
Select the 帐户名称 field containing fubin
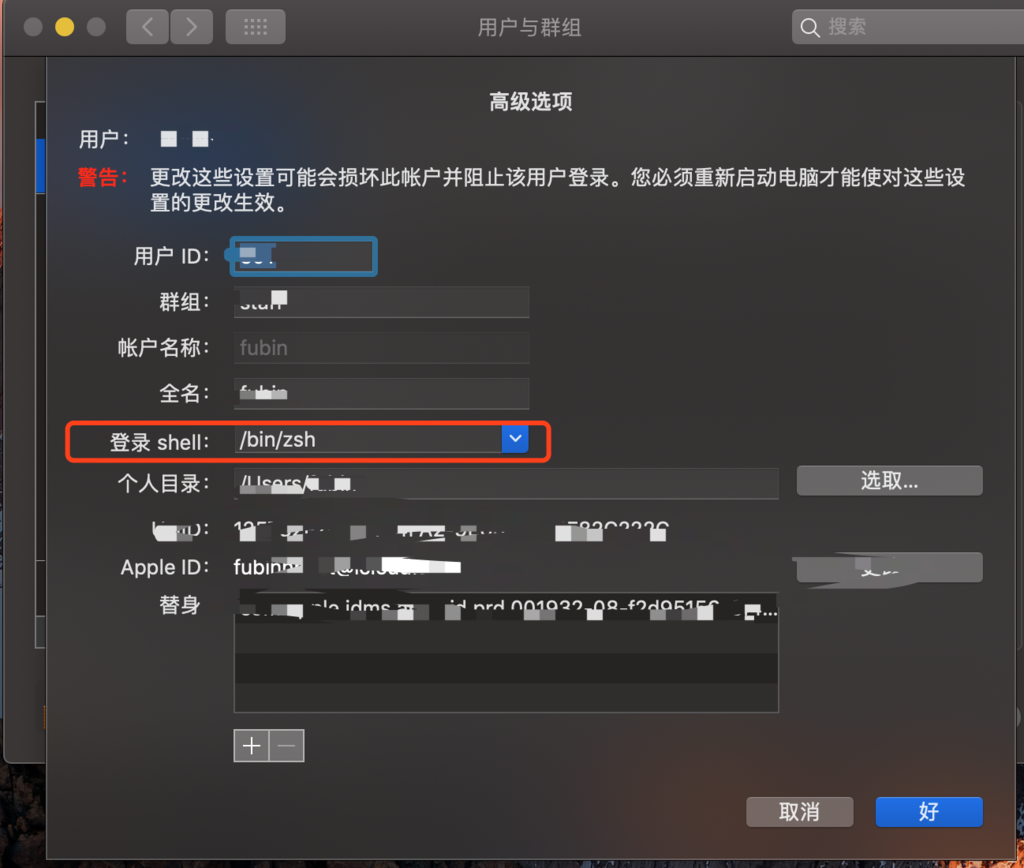coord(381,347)
